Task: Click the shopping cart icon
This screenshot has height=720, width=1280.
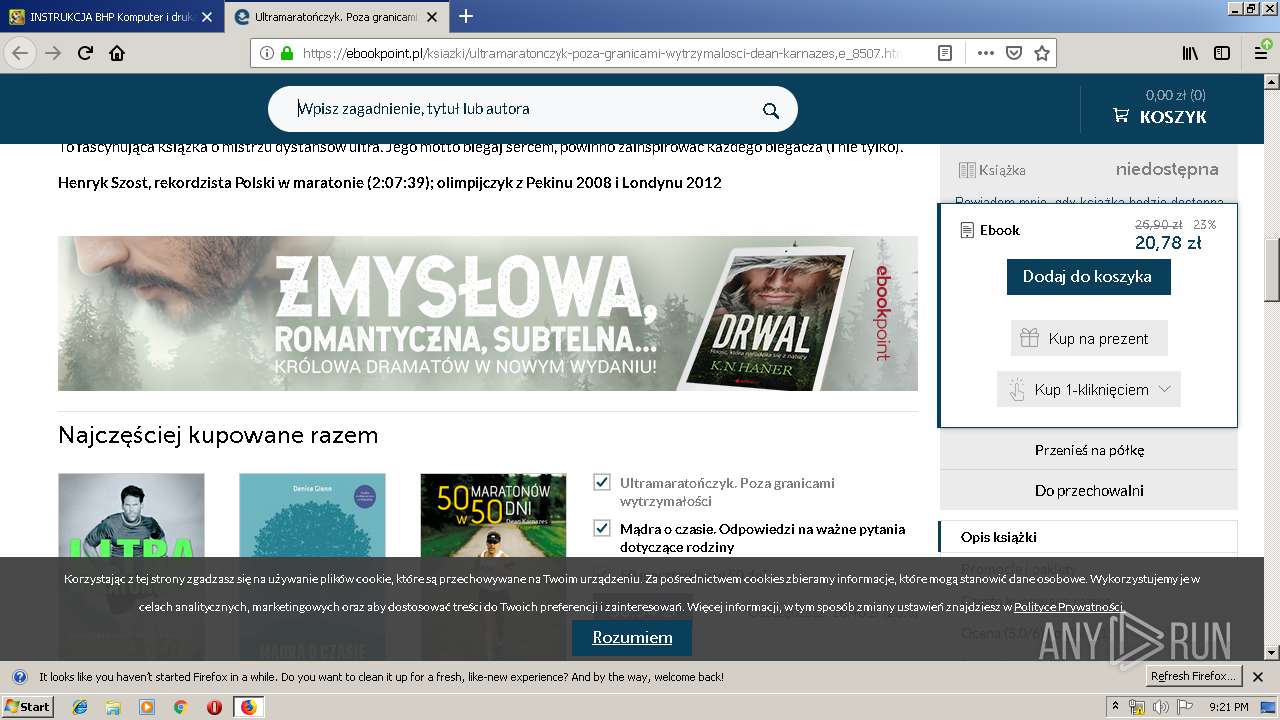Action: tap(1121, 116)
